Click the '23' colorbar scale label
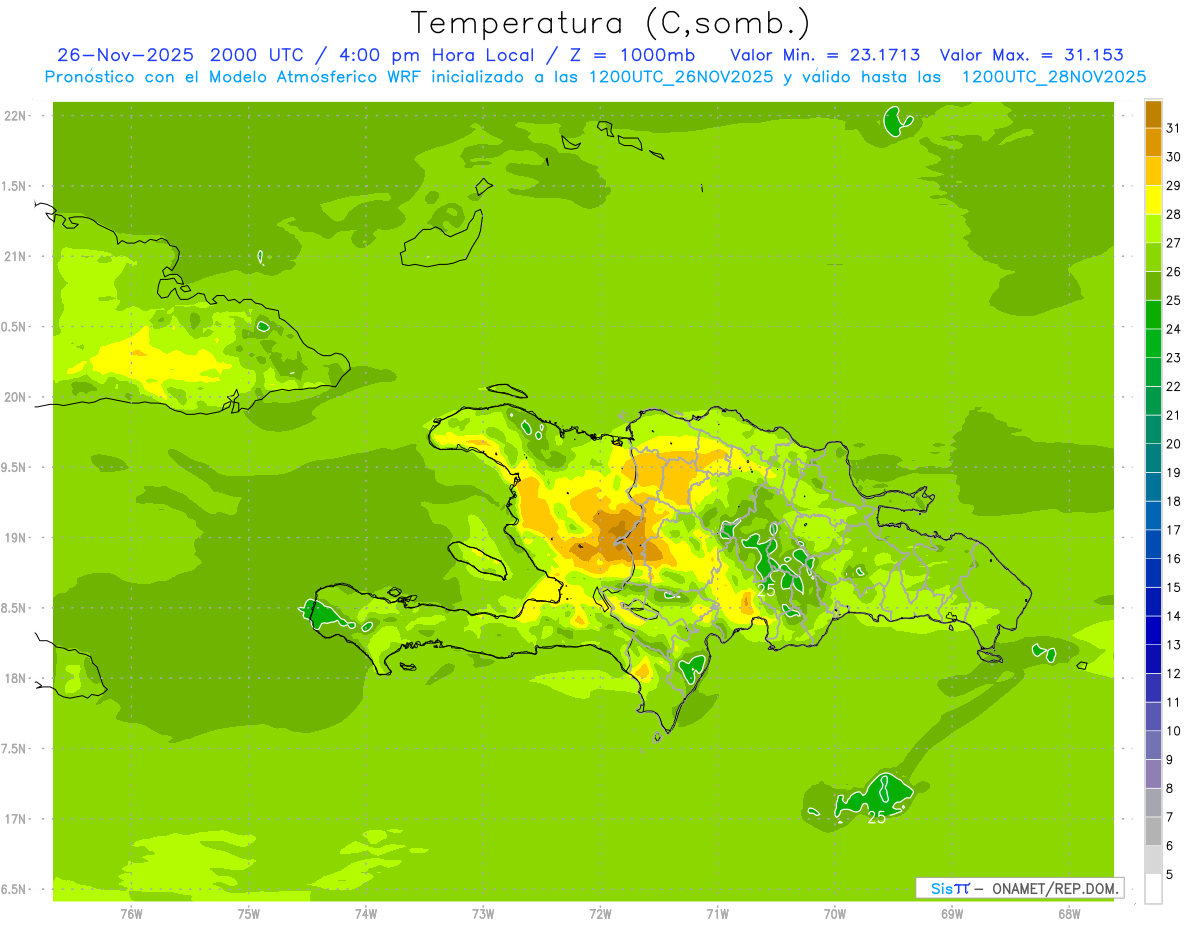Screen dimensions: 1200x927 click(1174, 358)
